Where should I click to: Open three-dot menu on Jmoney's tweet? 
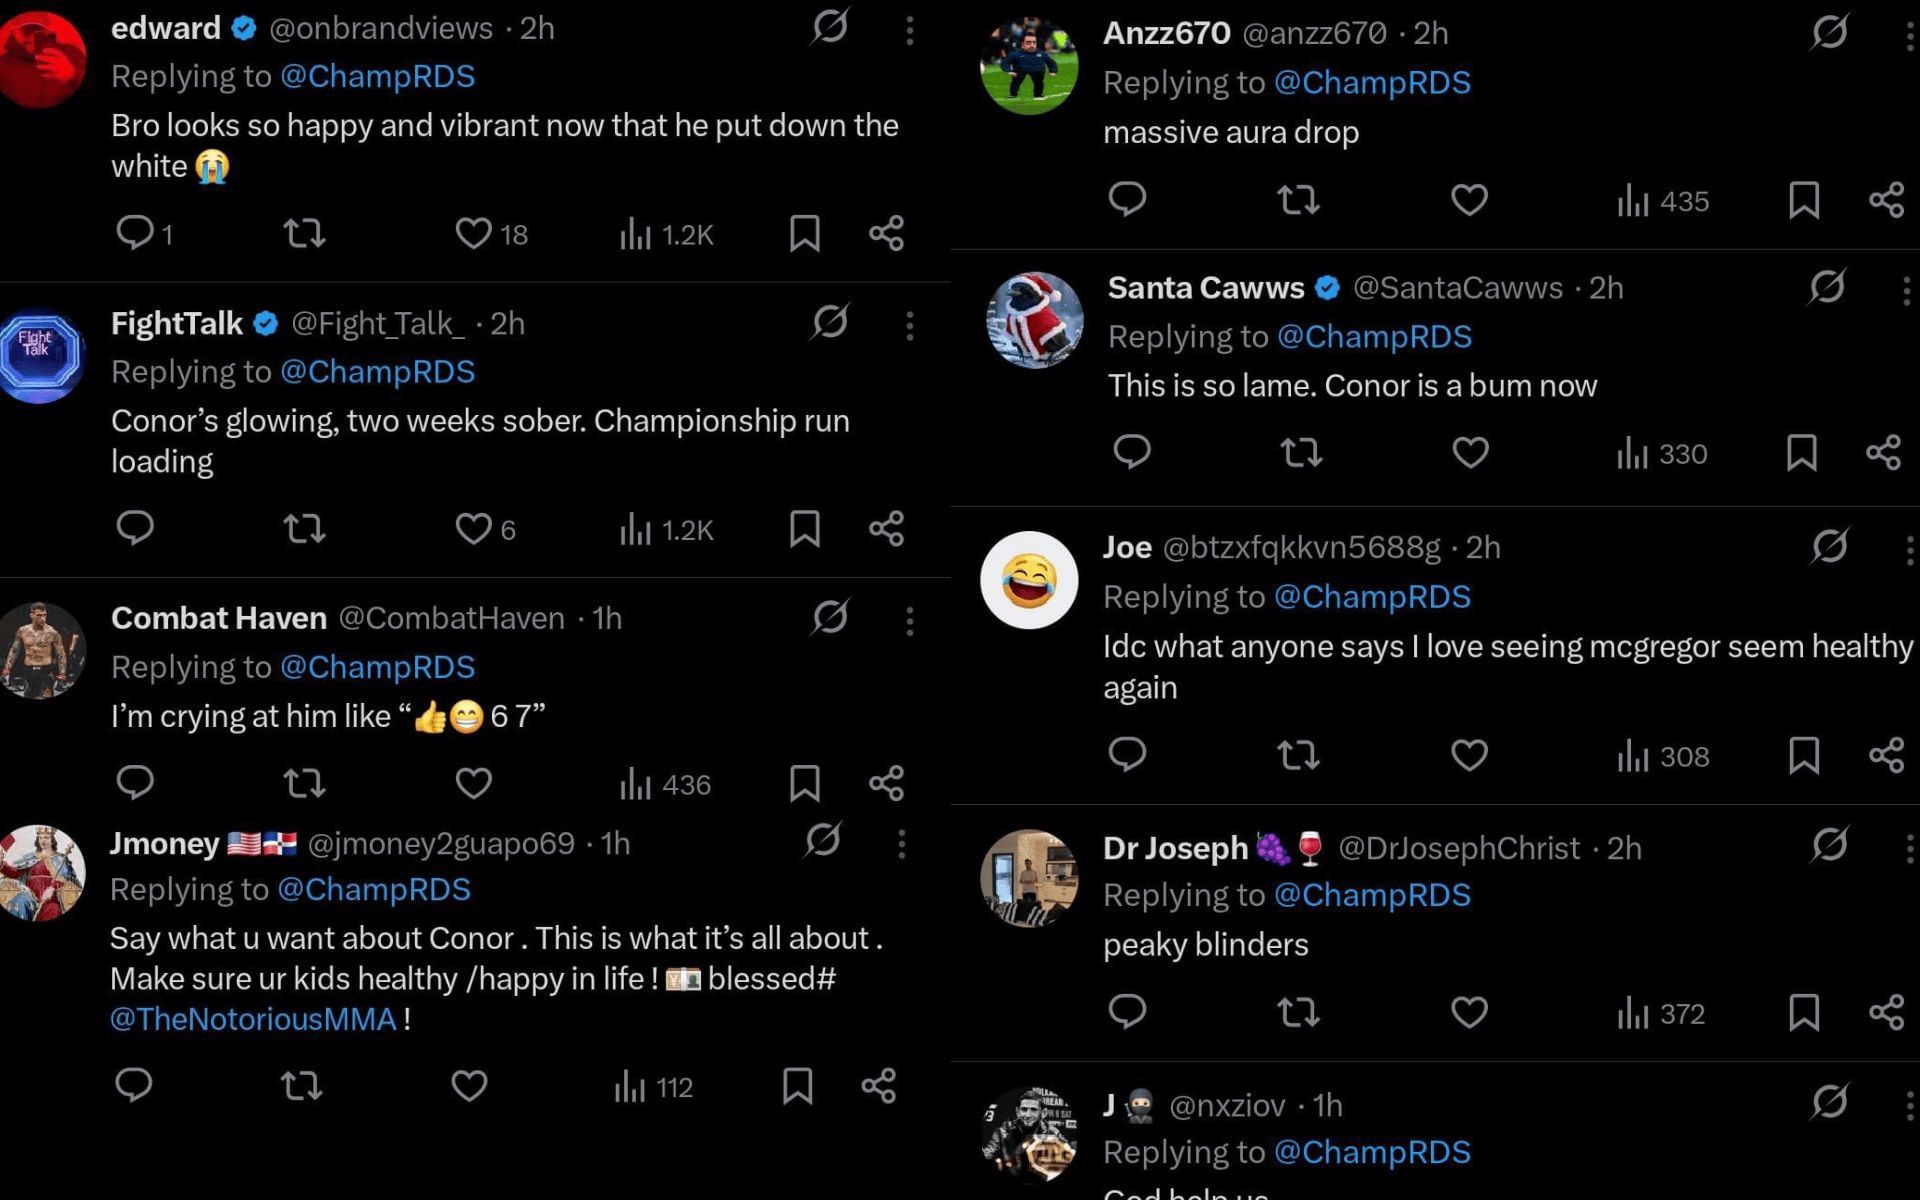pyautogui.click(x=901, y=844)
